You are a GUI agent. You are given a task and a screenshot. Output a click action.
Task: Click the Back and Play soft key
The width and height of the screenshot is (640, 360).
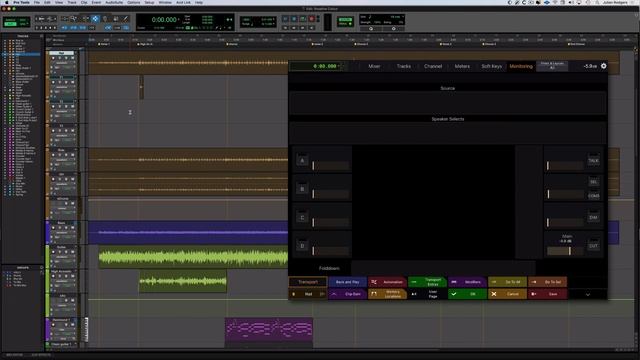click(347, 282)
